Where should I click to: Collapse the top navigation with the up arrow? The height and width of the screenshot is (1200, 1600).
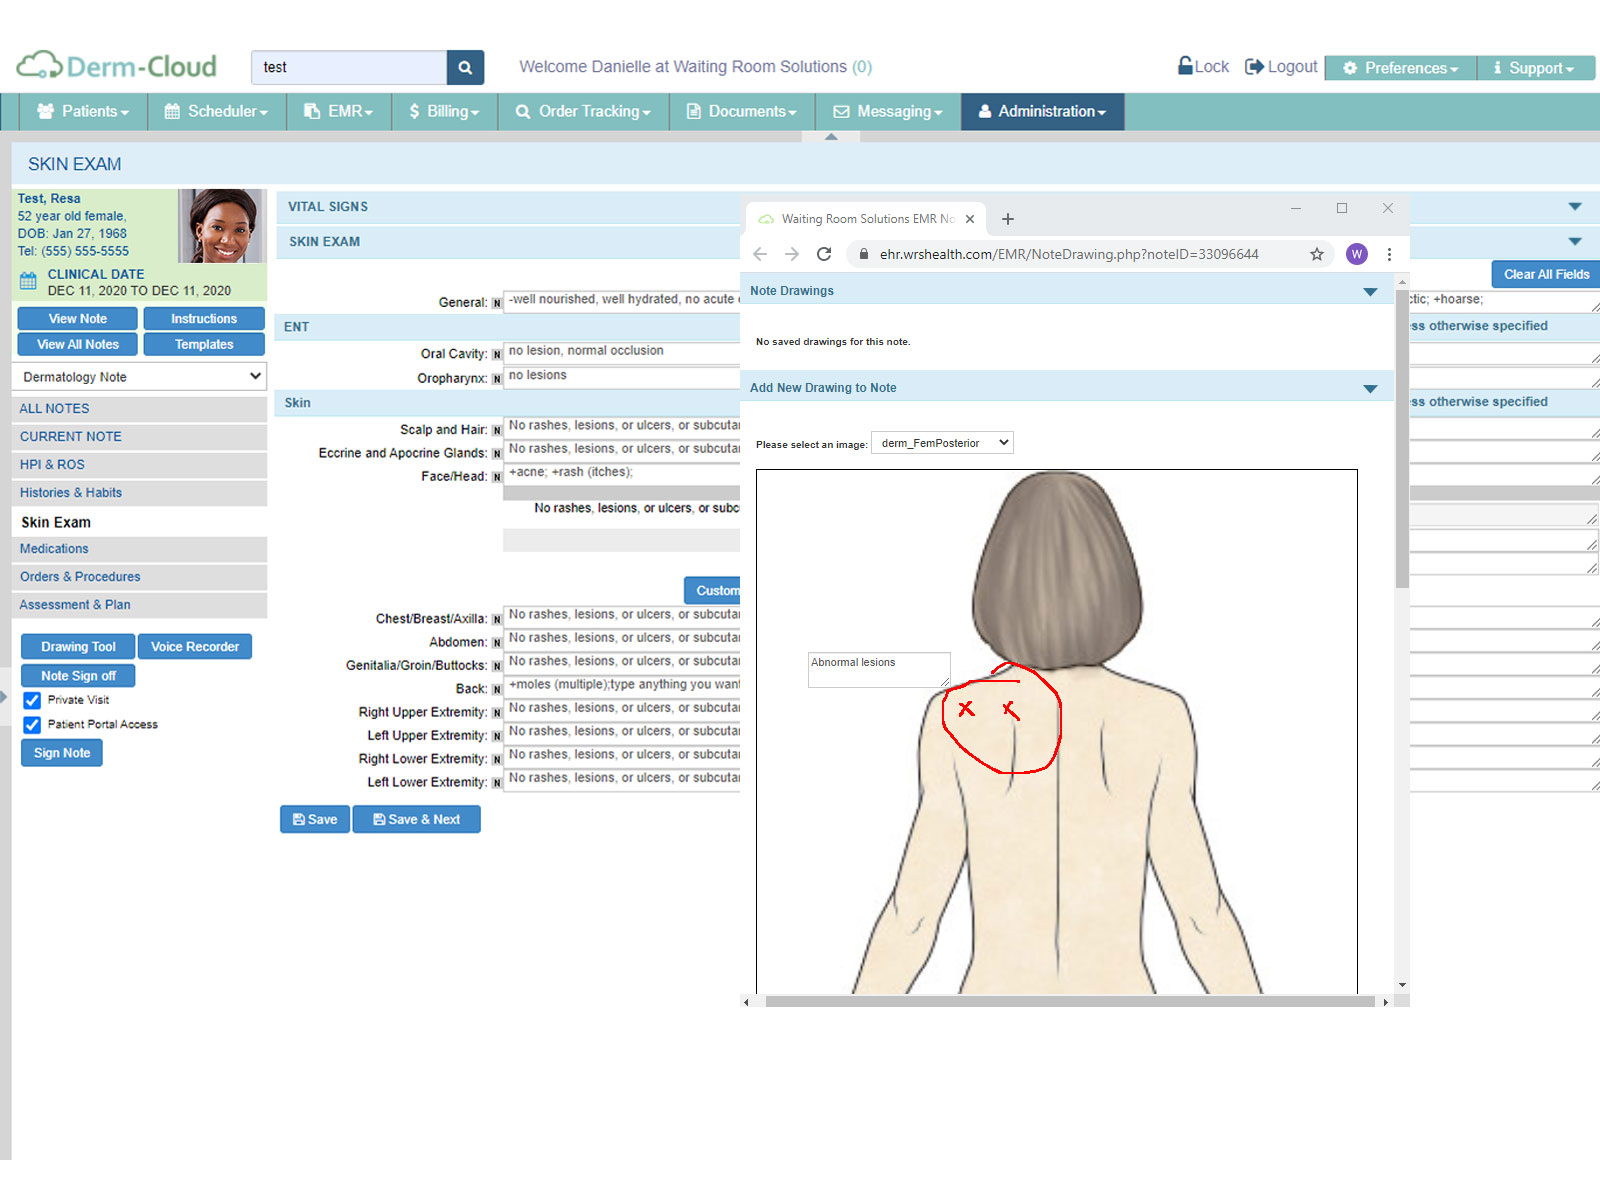click(831, 137)
